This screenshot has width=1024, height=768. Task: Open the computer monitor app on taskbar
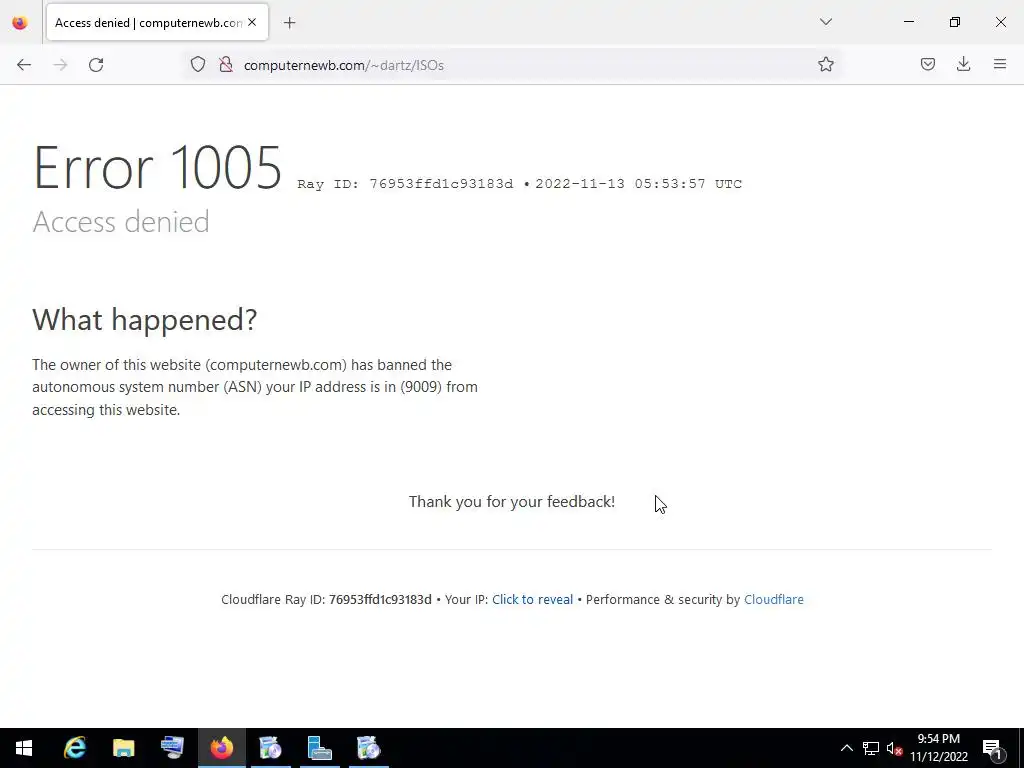point(172,748)
